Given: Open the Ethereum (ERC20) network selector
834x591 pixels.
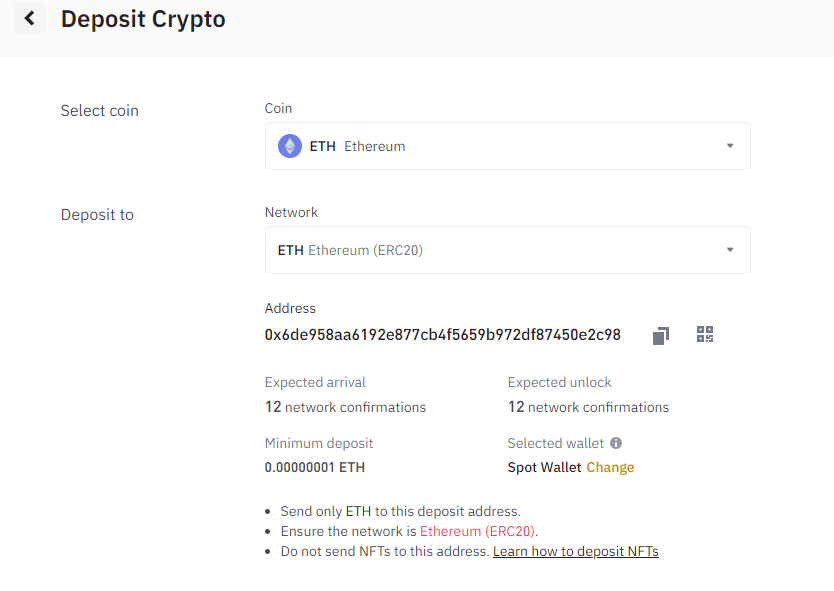Looking at the screenshot, I should [x=507, y=250].
